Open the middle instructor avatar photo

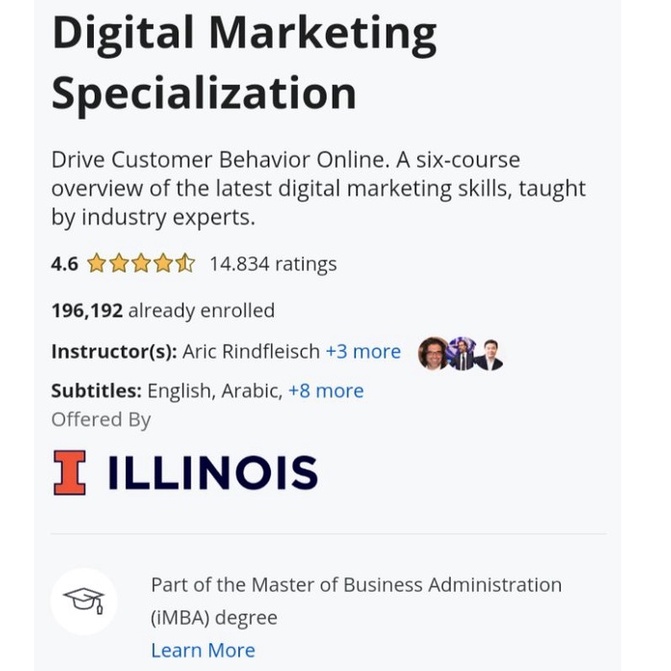(461, 353)
